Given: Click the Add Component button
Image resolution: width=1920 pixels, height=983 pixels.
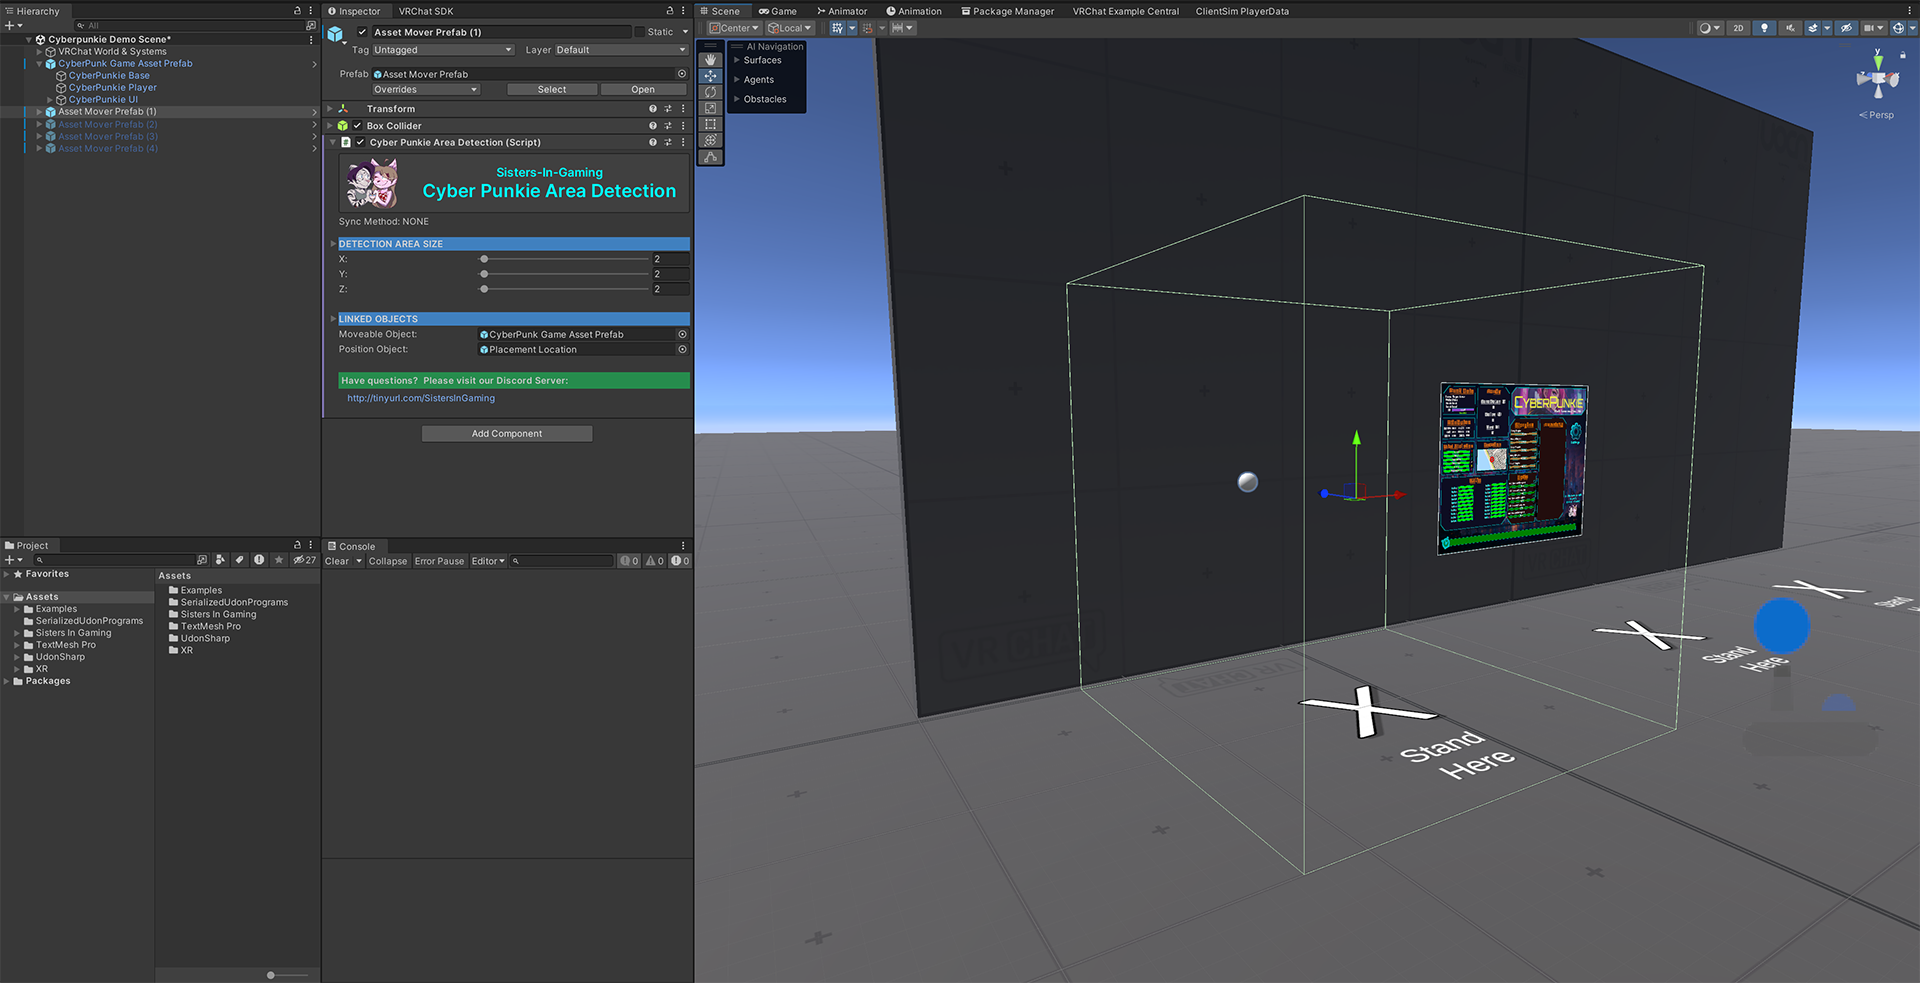Looking at the screenshot, I should point(507,434).
